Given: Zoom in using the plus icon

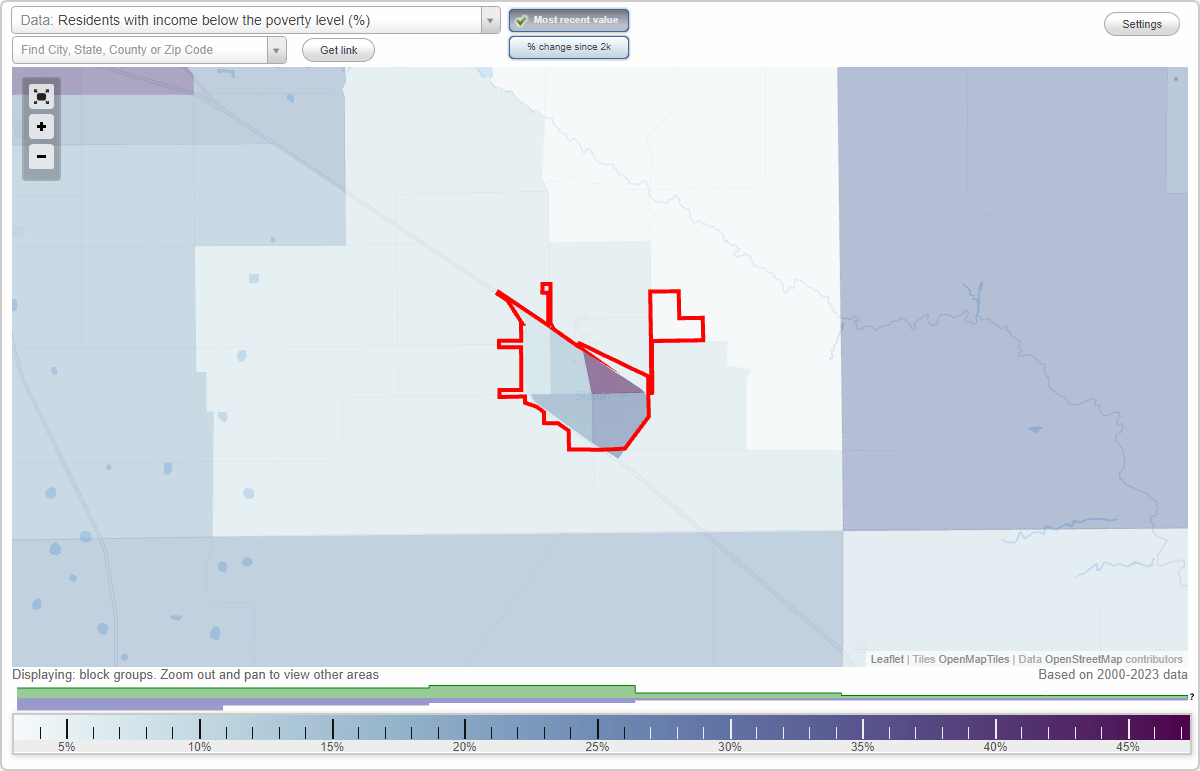Looking at the screenshot, I should click(x=41, y=127).
